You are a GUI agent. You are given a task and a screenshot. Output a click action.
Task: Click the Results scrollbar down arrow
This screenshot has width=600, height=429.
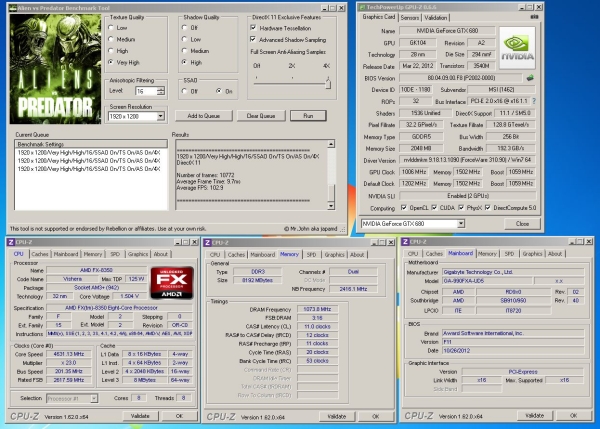click(x=331, y=206)
